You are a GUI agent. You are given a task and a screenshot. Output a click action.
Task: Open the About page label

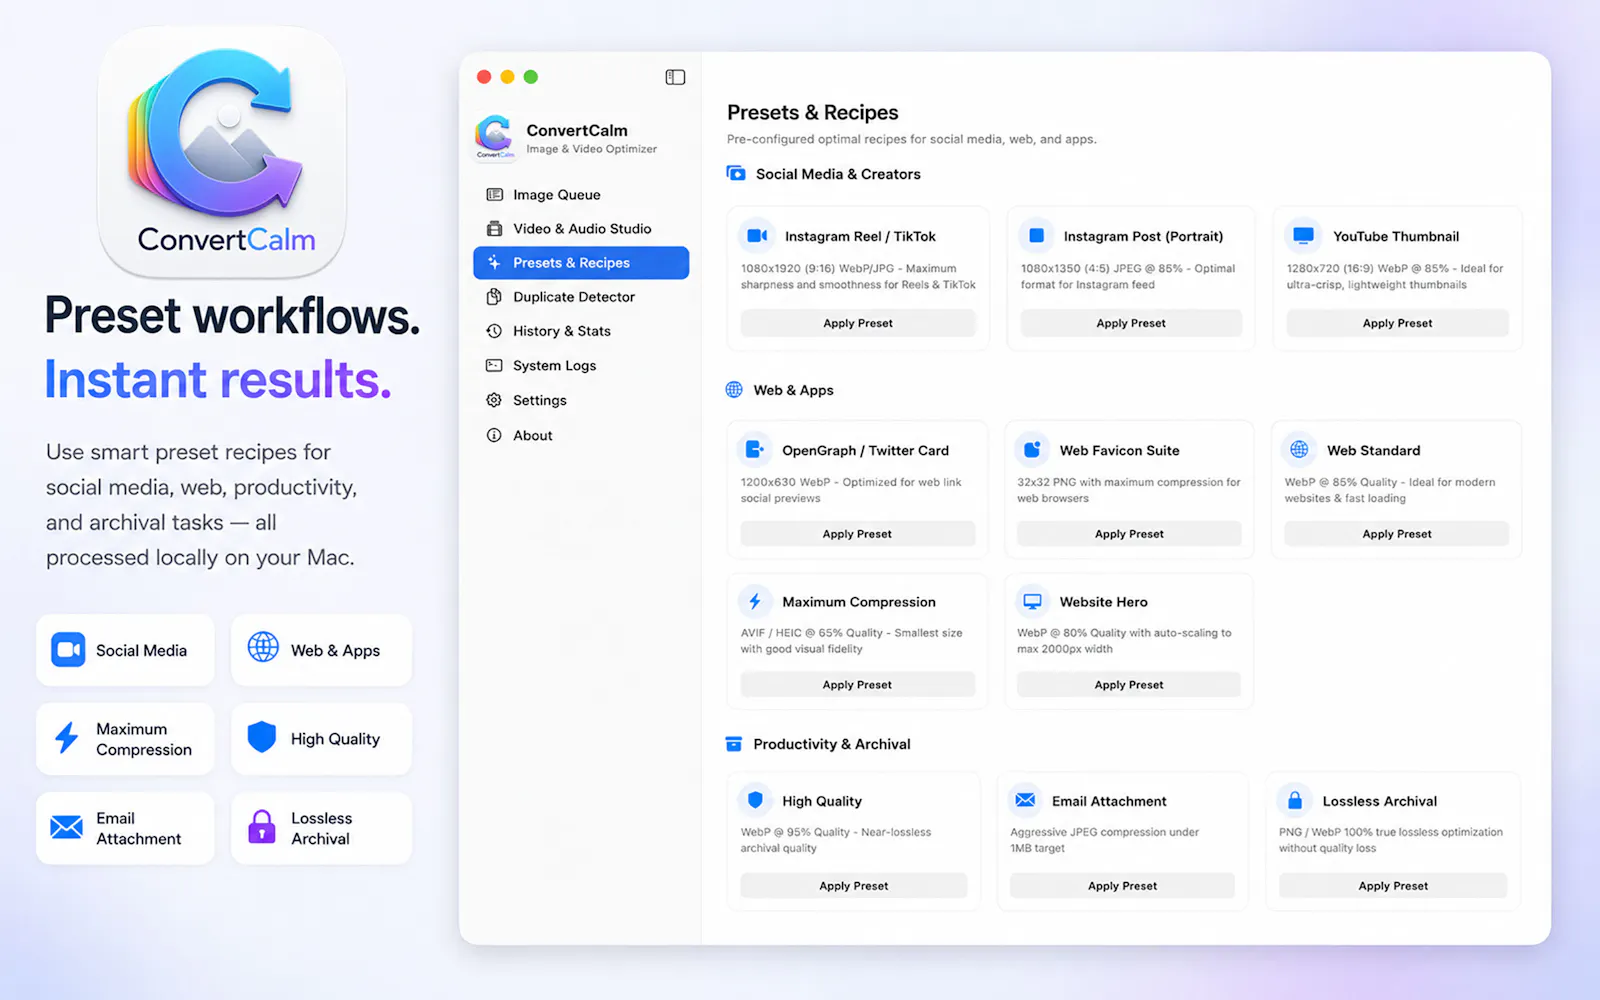tap(533, 435)
